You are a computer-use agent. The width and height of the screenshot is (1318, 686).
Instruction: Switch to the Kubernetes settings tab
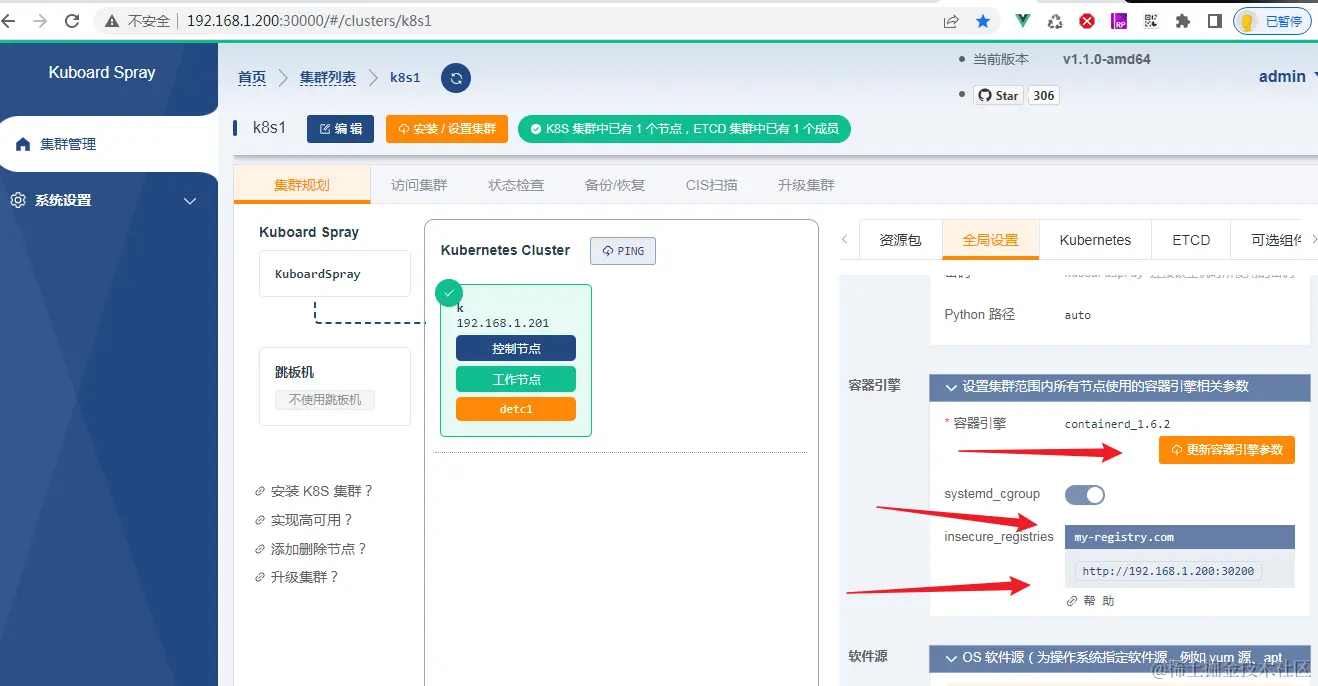point(1095,240)
